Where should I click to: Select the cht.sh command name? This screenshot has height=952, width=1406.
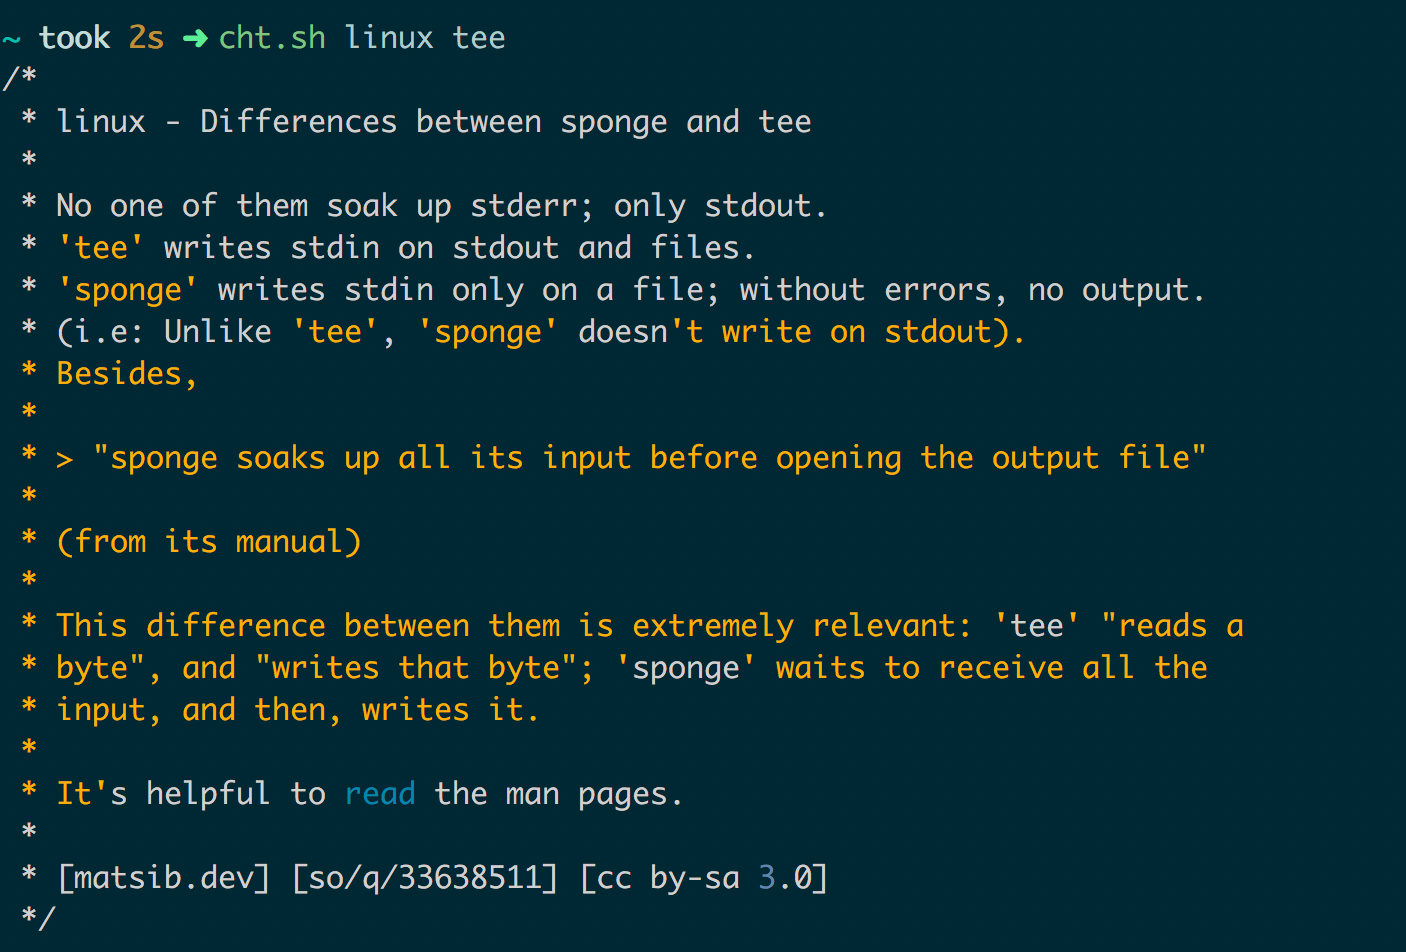coord(272,38)
